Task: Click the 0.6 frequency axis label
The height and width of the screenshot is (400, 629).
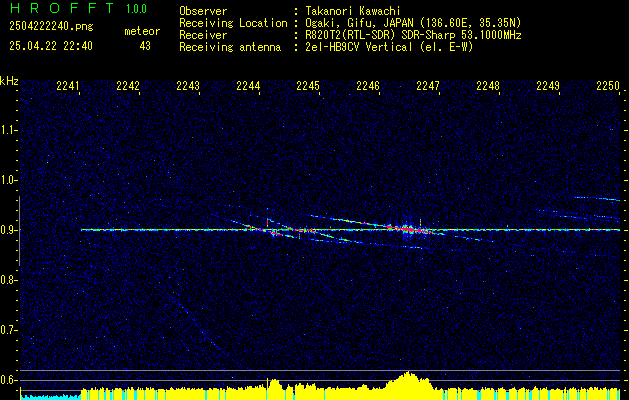Action: 8,380
